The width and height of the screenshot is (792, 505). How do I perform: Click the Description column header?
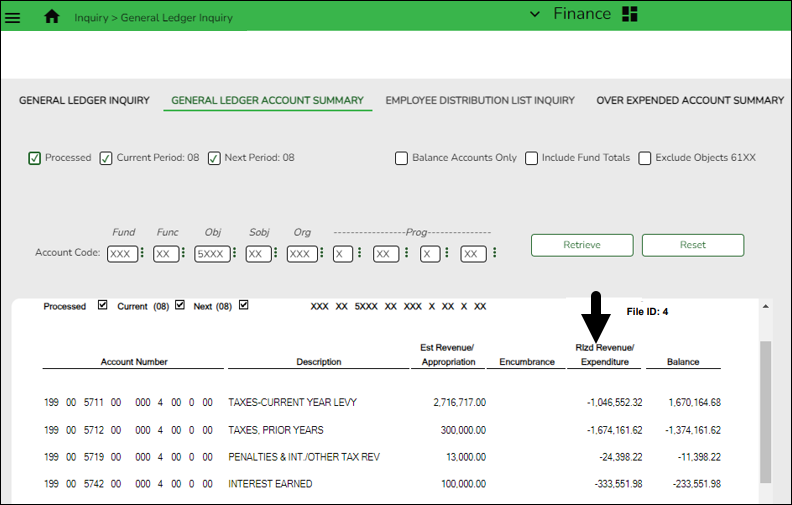[x=319, y=362]
